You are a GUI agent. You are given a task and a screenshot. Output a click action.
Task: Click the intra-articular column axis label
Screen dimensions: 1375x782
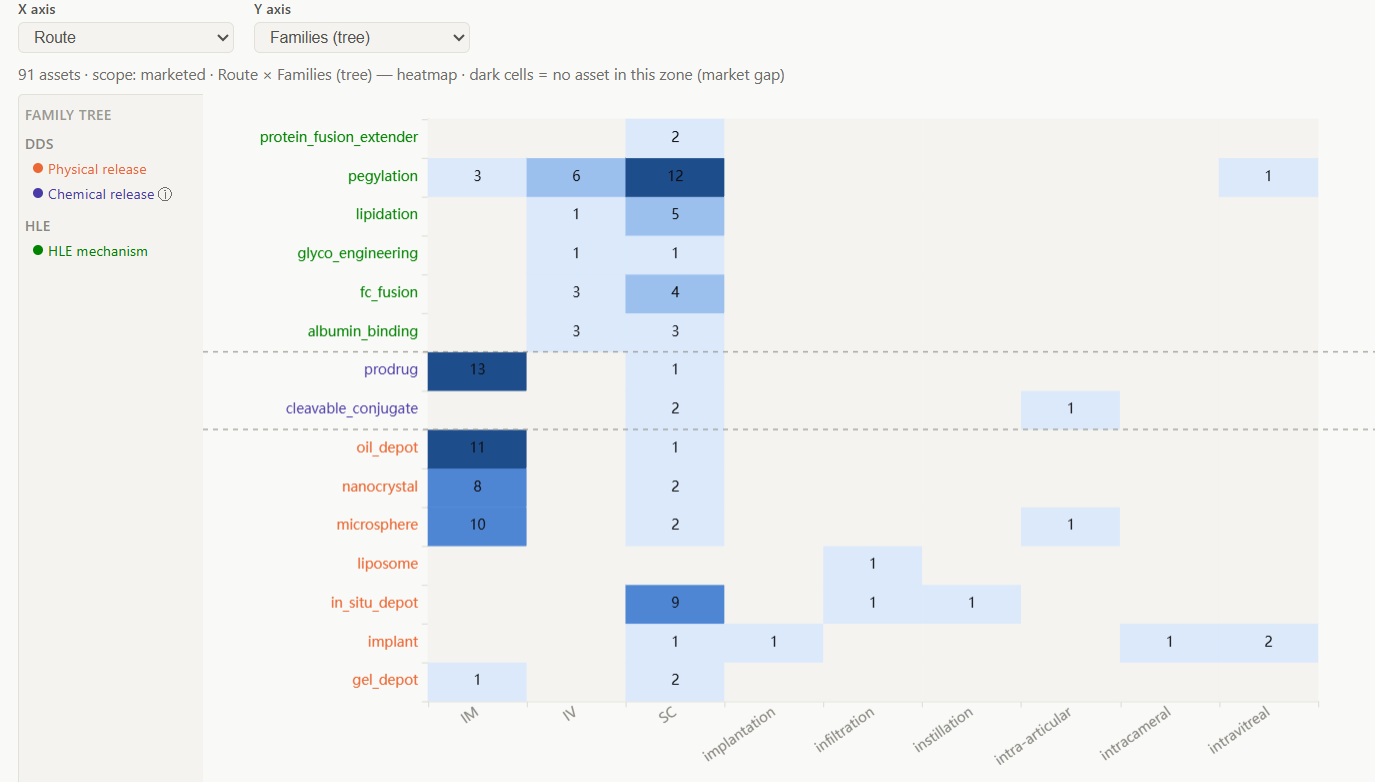click(1034, 736)
